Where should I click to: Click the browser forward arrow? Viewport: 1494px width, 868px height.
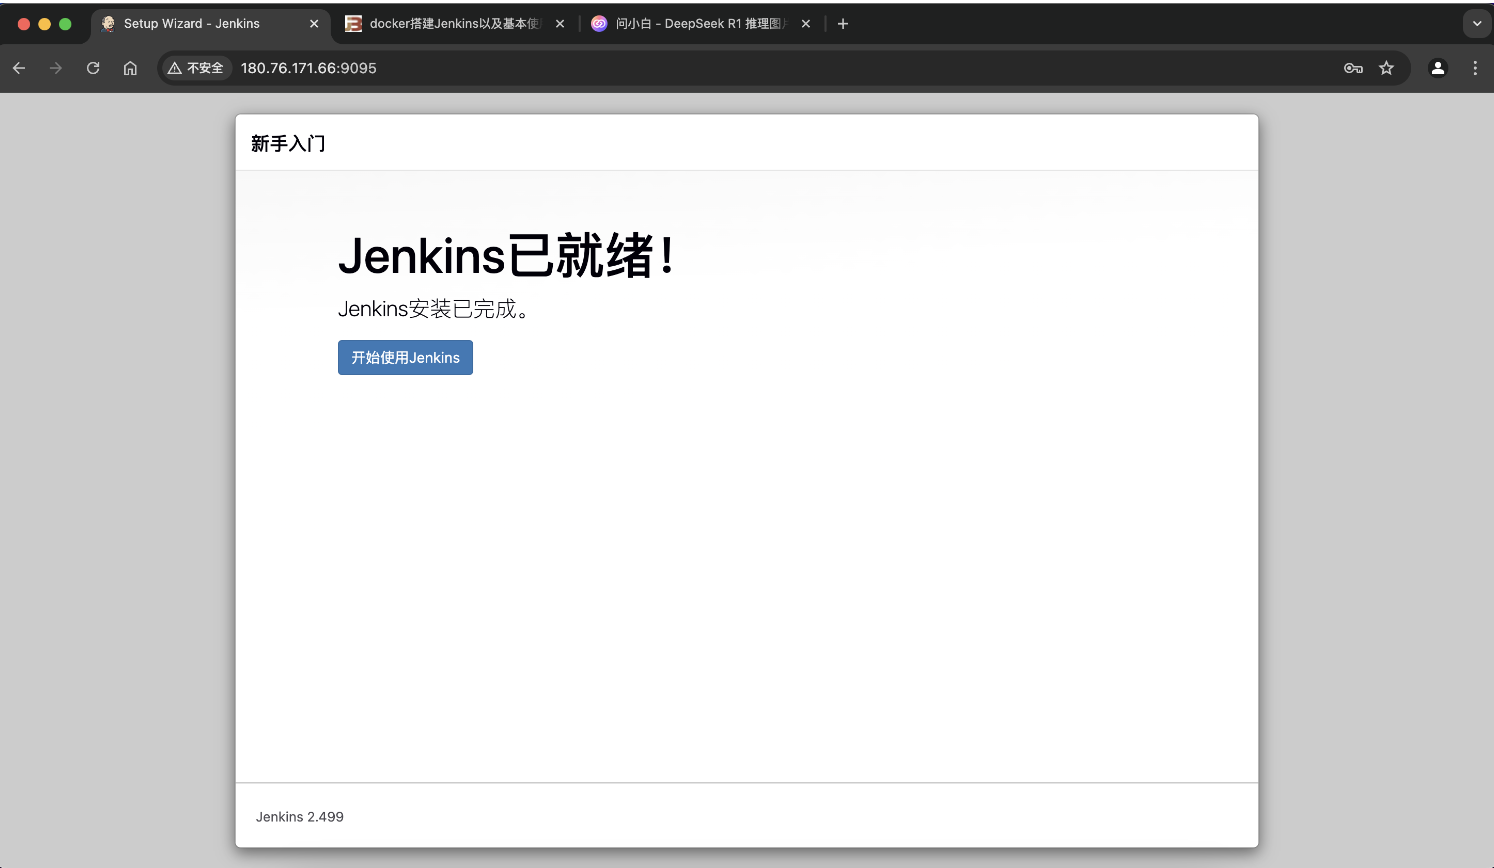(56, 68)
